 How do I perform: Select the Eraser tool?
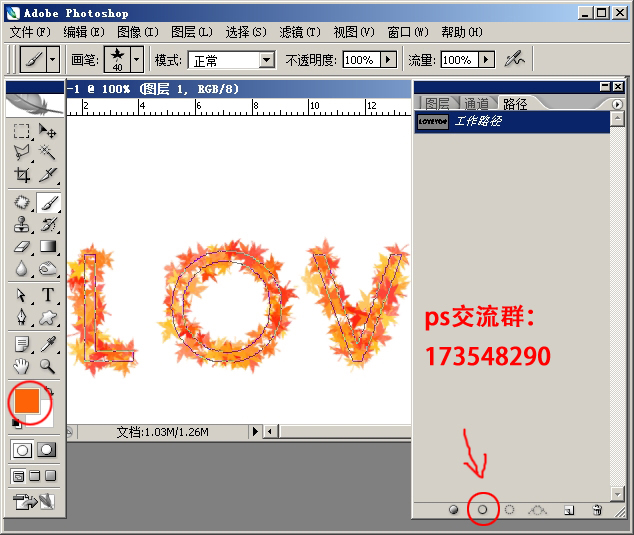pos(21,246)
